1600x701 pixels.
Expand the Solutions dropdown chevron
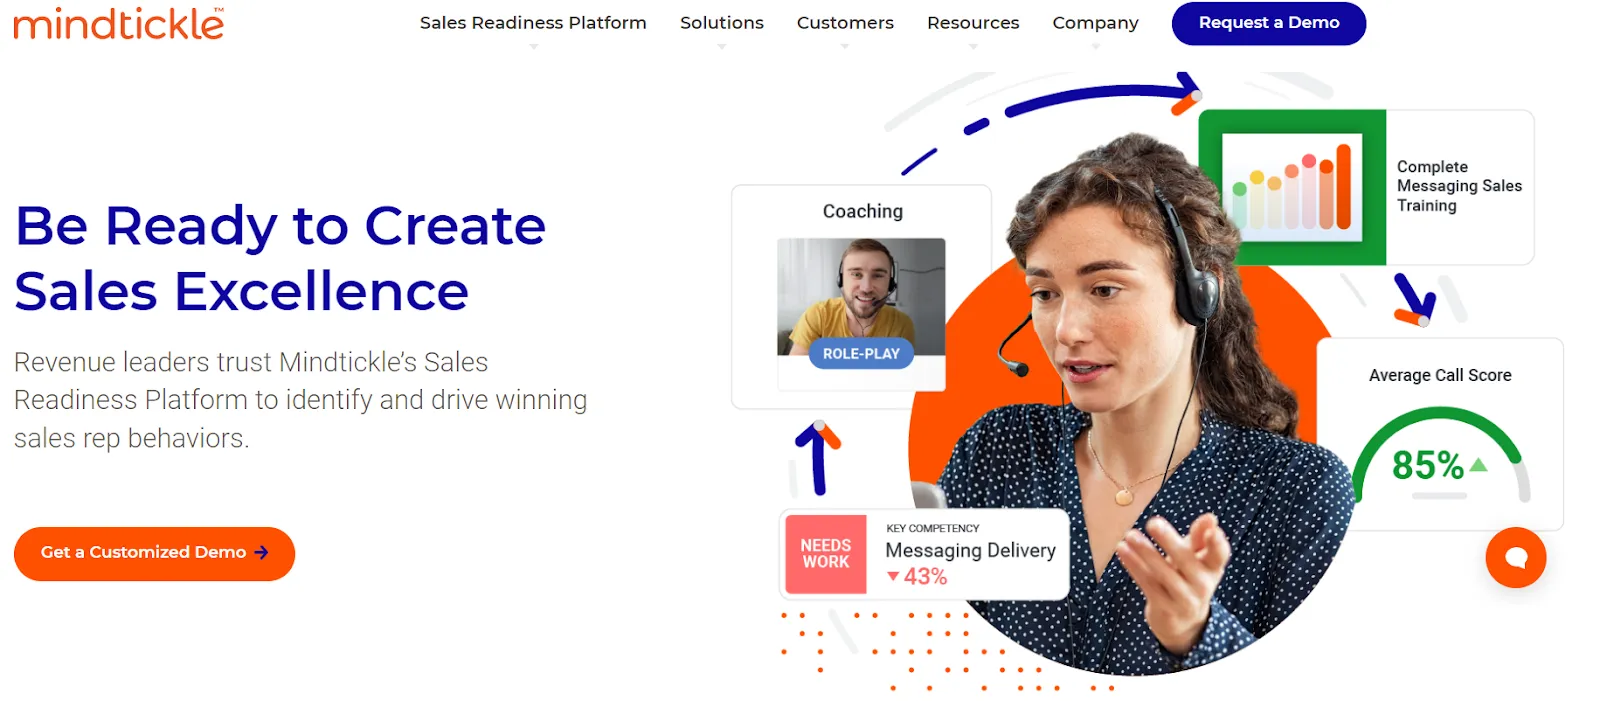721,46
